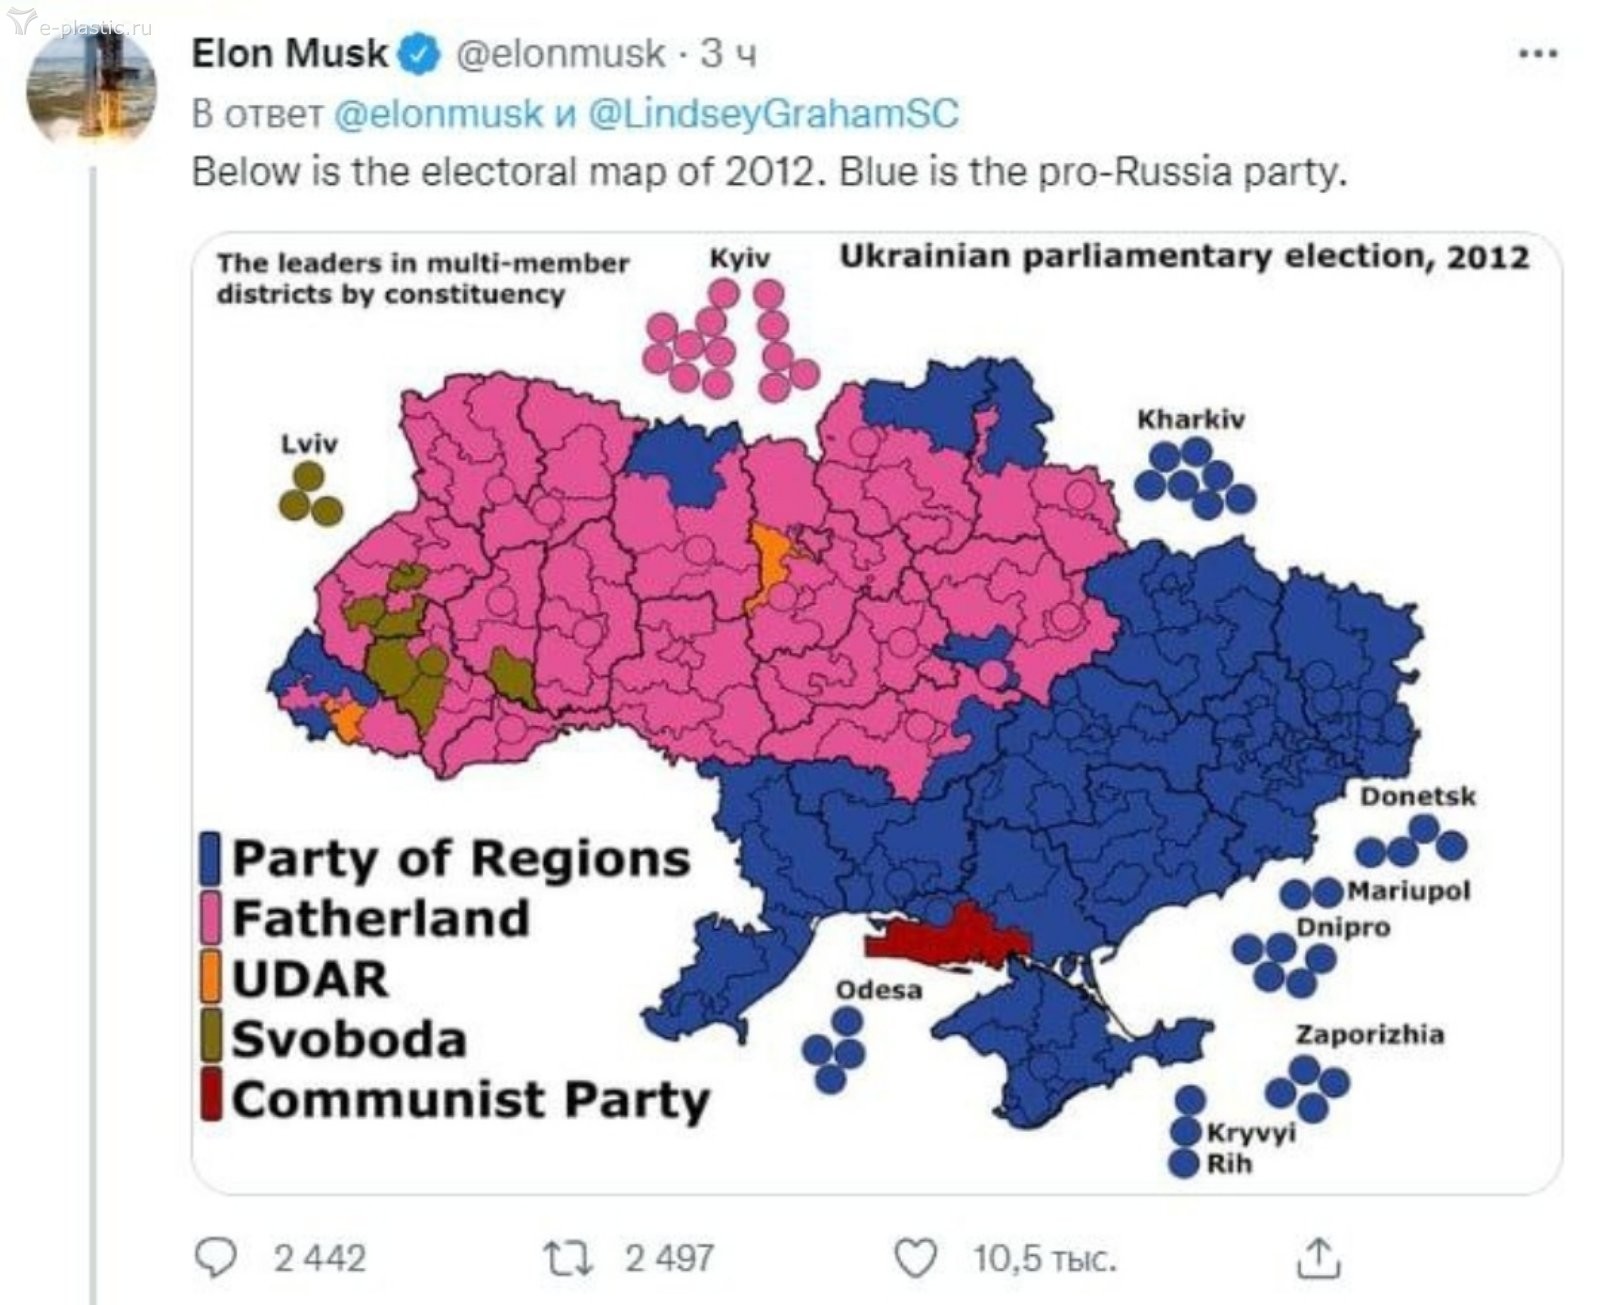This screenshot has width=1600, height=1305.
Task: Click the olive Svoboda legend swatch
Action: [210, 1037]
